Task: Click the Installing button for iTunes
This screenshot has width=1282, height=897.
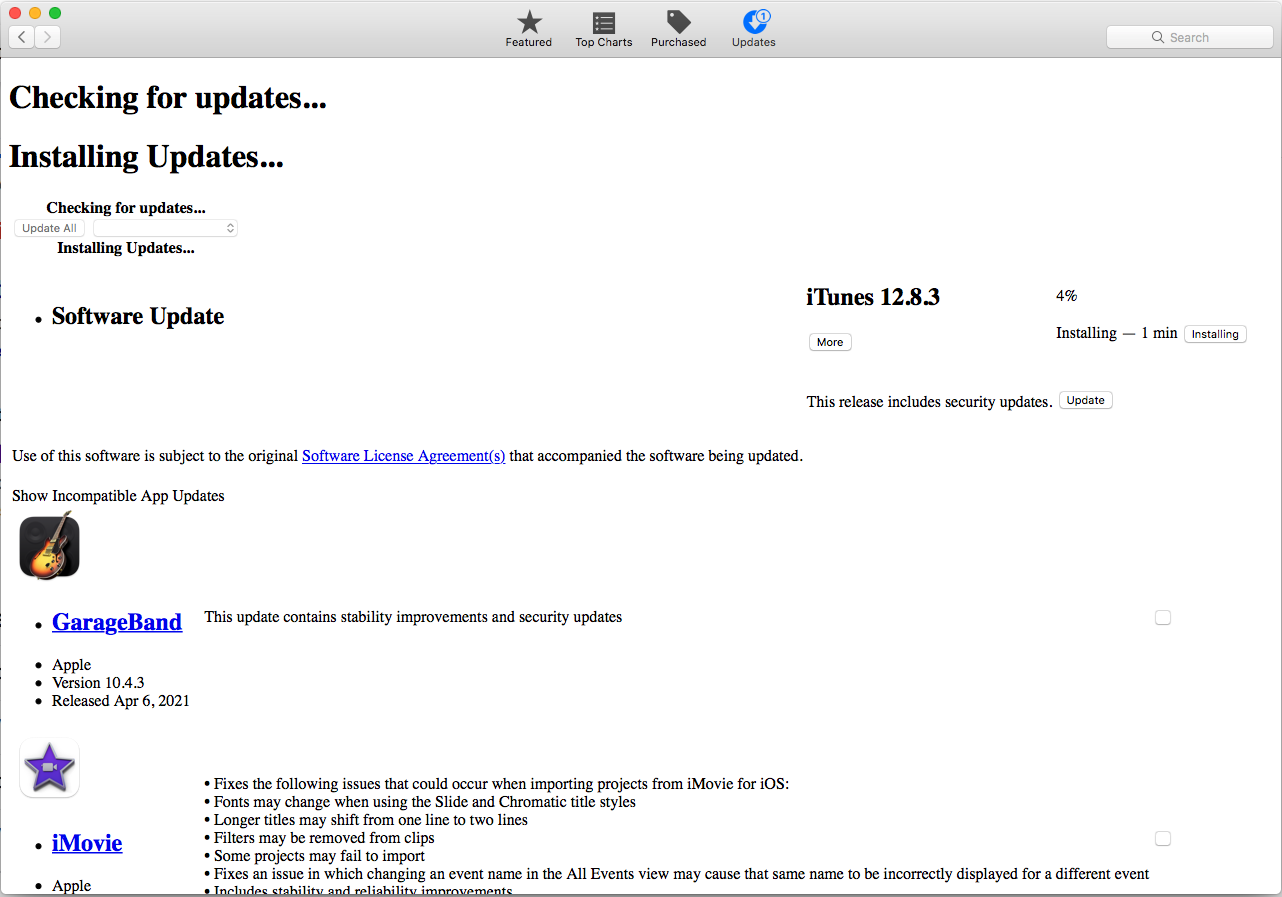Action: click(x=1215, y=334)
